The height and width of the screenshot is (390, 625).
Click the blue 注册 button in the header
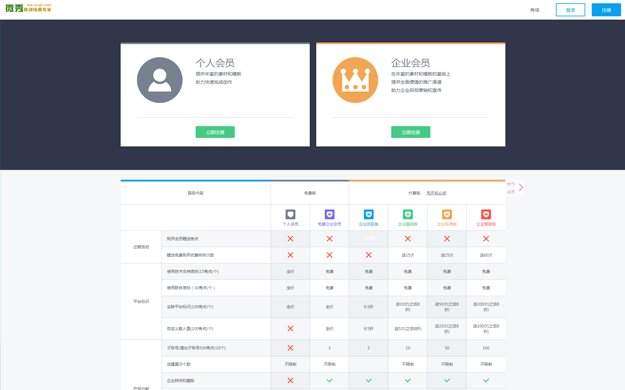point(606,10)
